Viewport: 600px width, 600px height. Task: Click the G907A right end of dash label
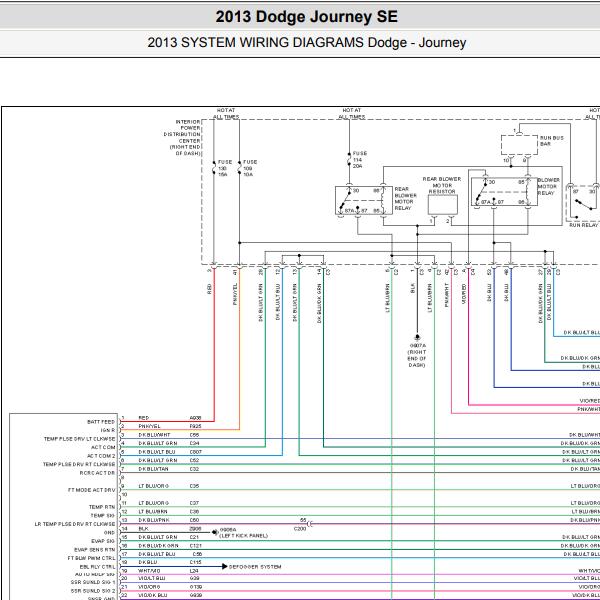[x=417, y=355]
